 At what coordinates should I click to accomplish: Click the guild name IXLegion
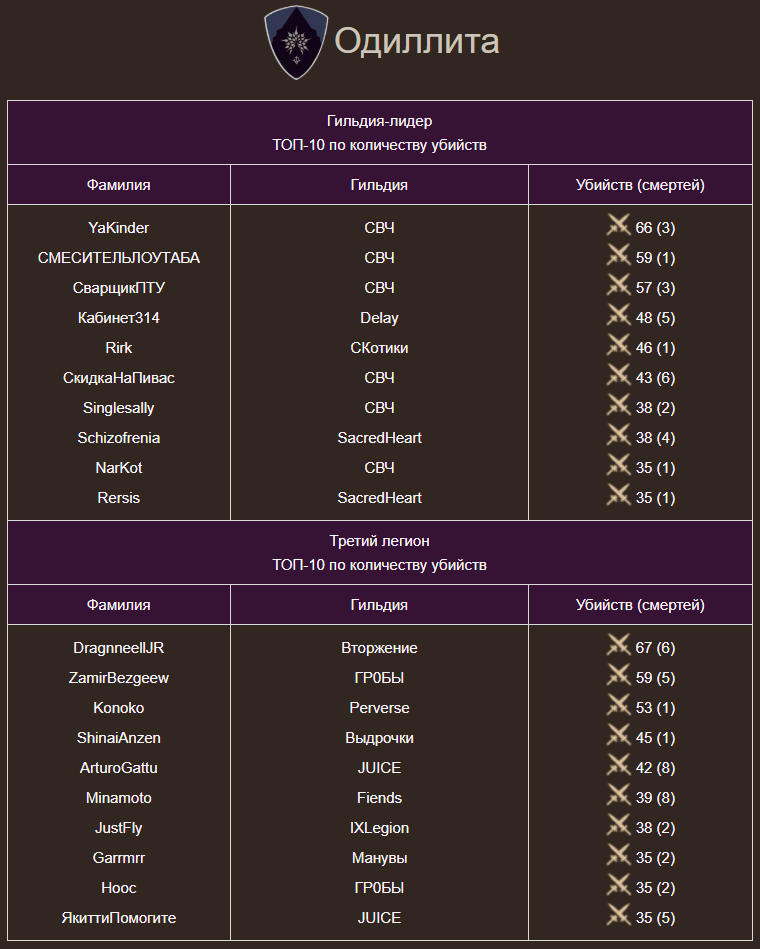coord(379,828)
